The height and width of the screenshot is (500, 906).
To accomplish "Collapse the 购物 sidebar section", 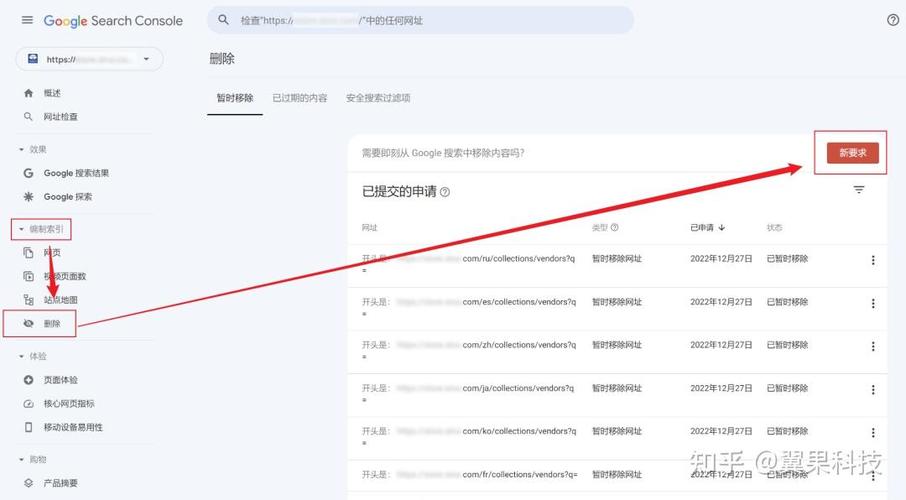I will tap(21, 460).
